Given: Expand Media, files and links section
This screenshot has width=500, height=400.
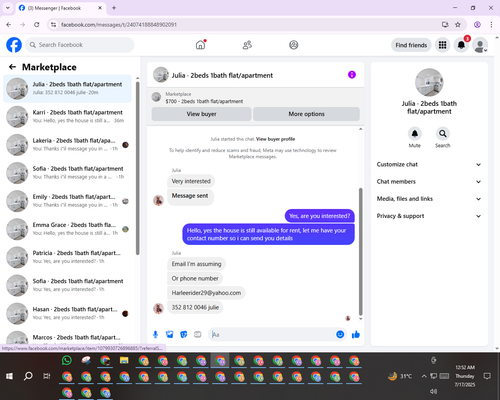Looking at the screenshot, I should pos(429,199).
